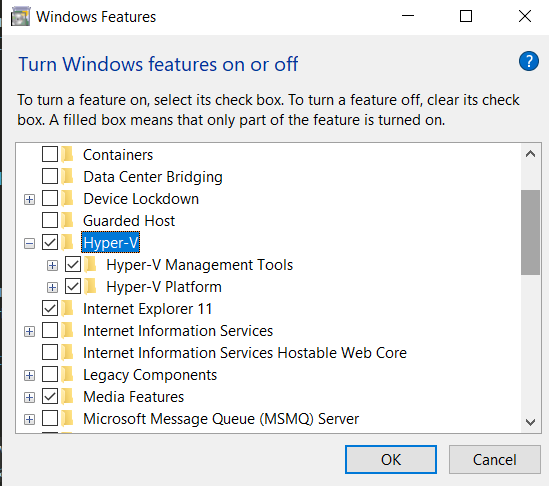Enable the Guarded Host checkbox
This screenshot has width=549, height=486.
pyautogui.click(x=50, y=220)
